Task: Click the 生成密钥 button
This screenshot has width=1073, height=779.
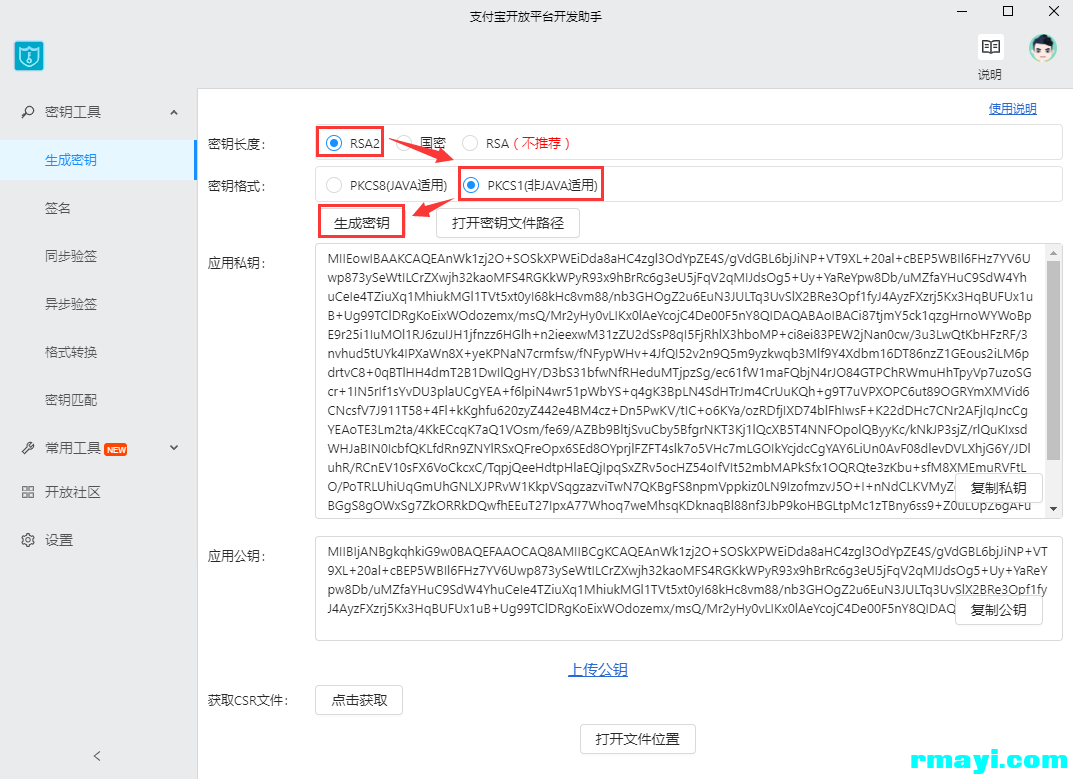Action: pos(361,222)
